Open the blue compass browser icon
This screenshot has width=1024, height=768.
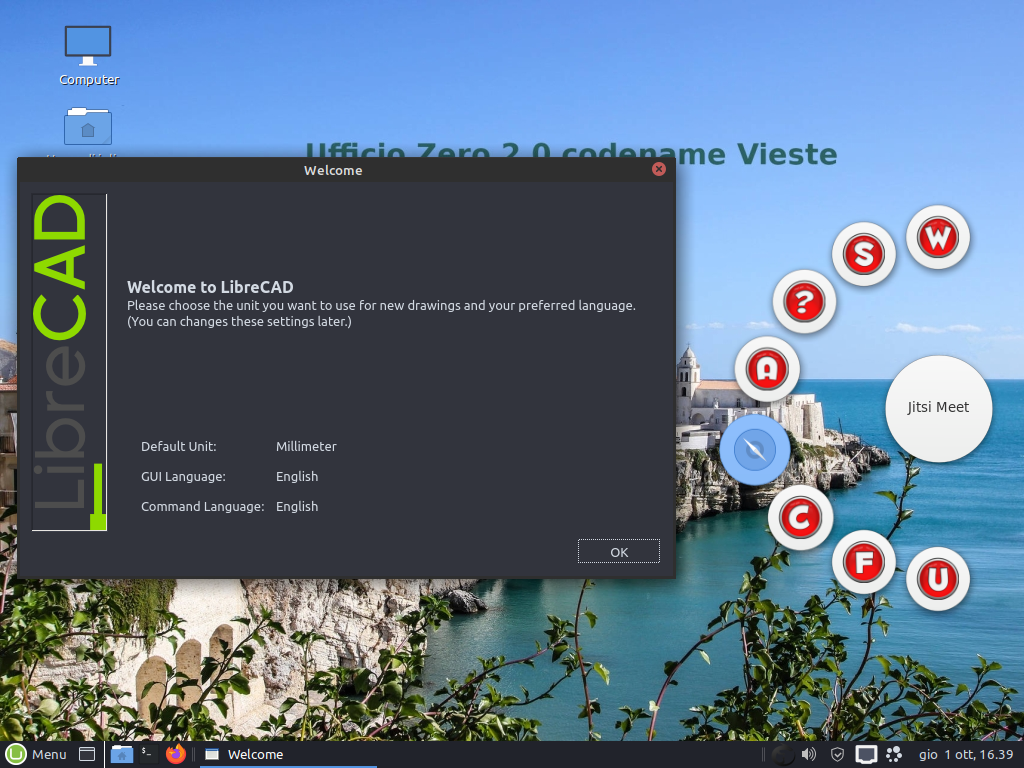pyautogui.click(x=755, y=450)
